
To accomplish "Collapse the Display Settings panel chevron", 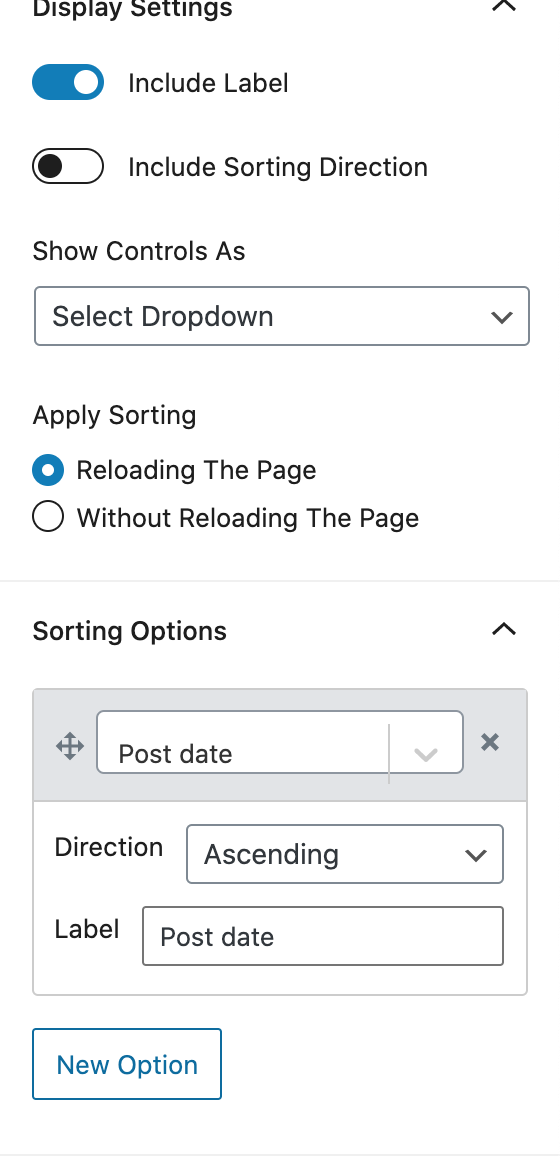I will pos(504,6).
